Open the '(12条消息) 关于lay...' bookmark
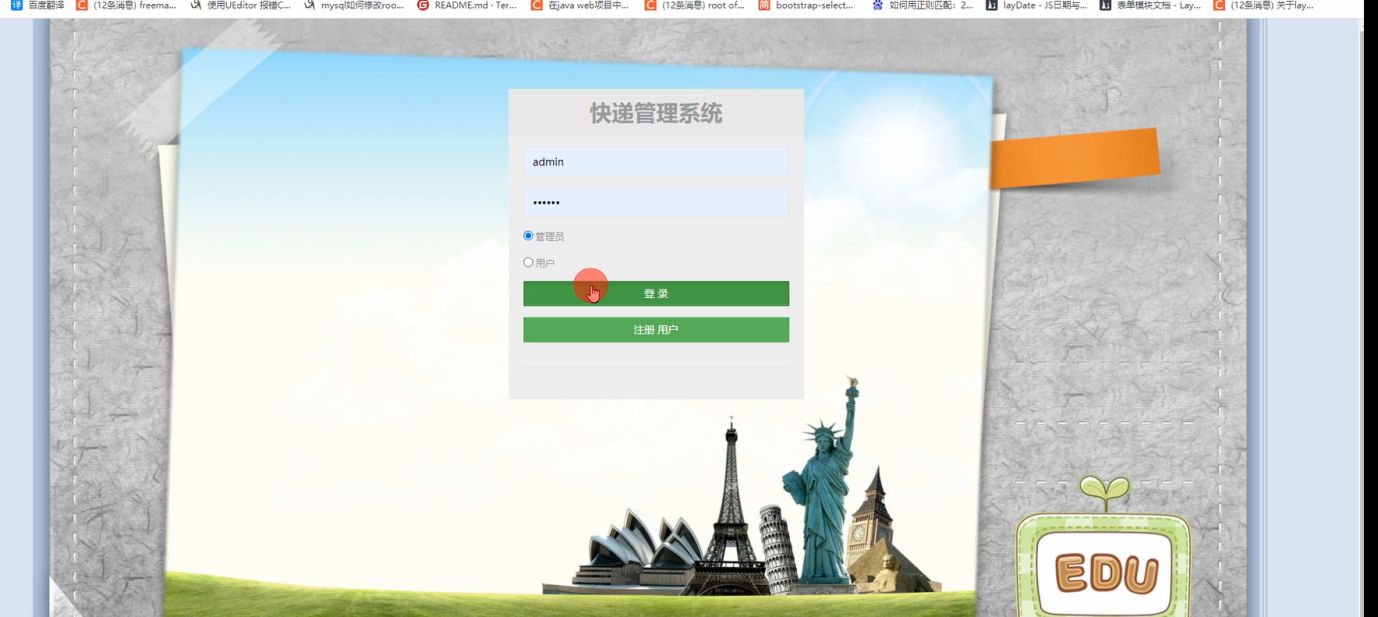The width and height of the screenshot is (1378, 617). pyautogui.click(x=1263, y=5)
